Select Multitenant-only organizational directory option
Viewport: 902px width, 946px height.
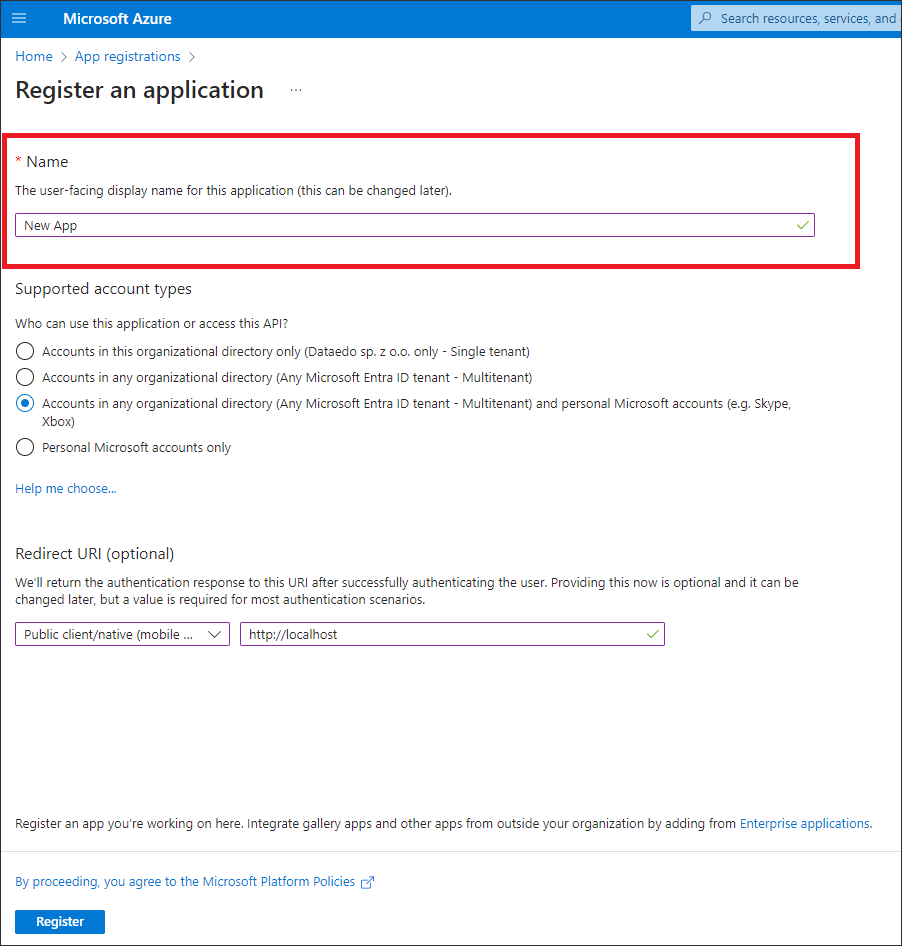coord(26,378)
